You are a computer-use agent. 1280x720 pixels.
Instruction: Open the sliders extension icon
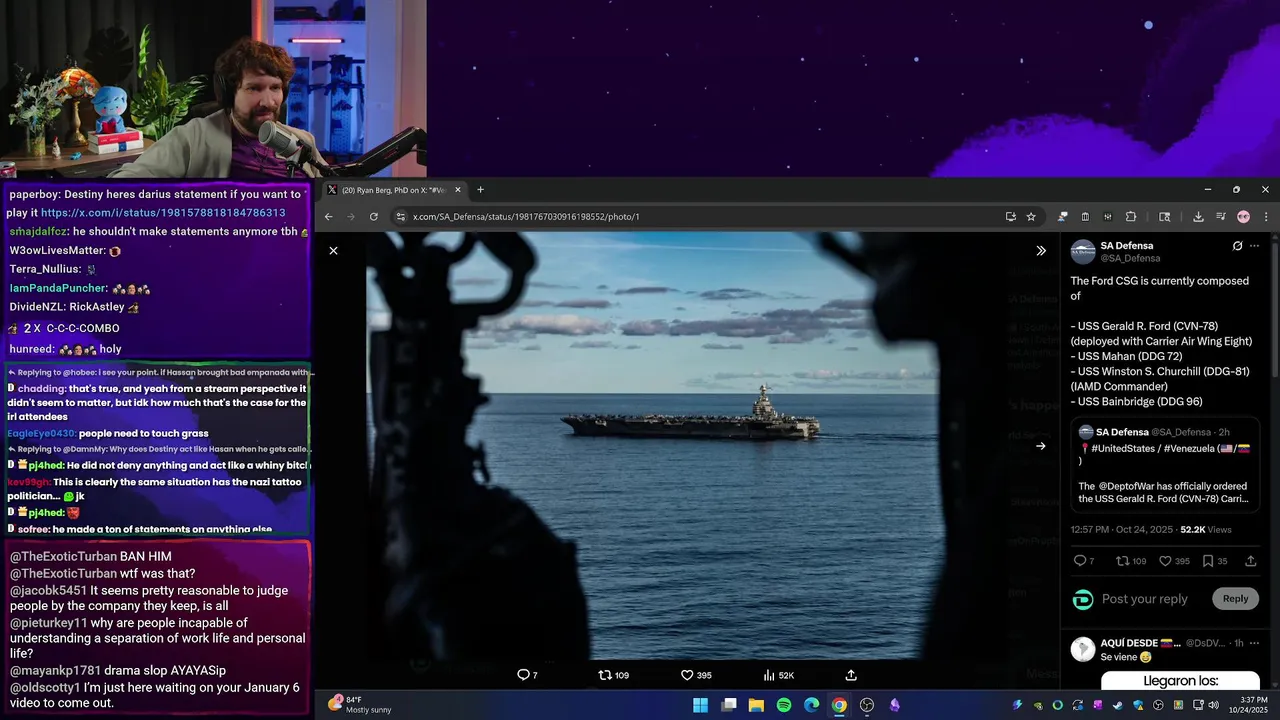(x=1108, y=216)
